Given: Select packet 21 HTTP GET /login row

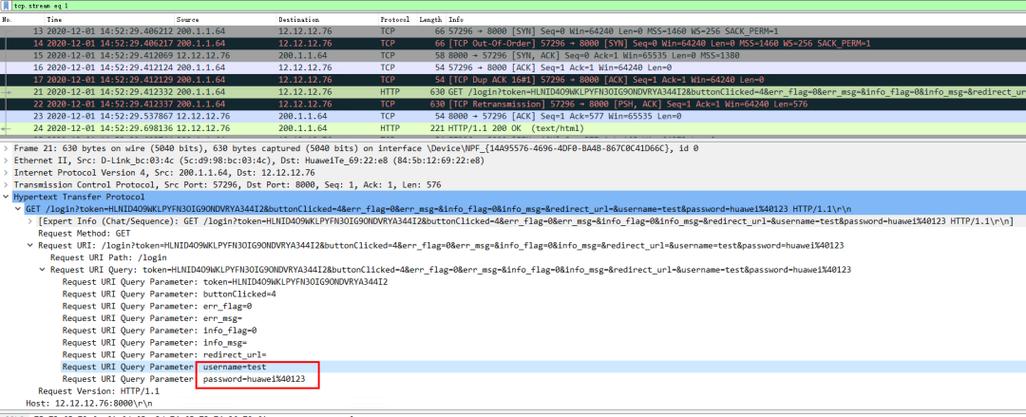Looking at the screenshot, I should click(513, 92).
